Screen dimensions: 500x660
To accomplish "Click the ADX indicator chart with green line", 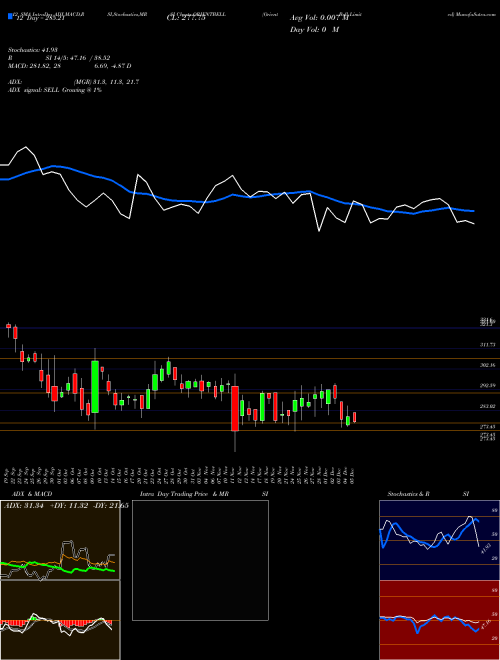I will (60, 540).
